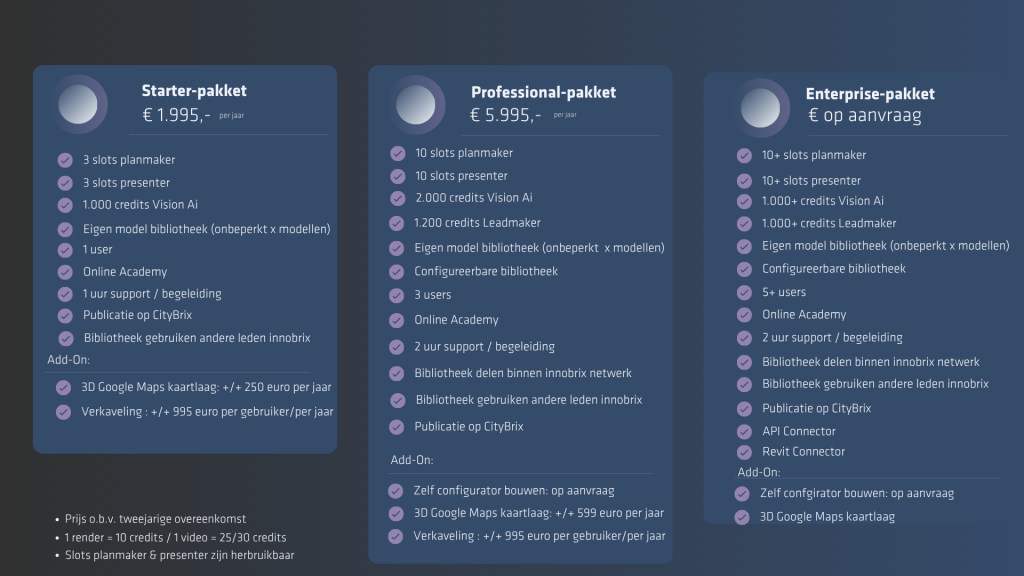Viewport: 1024px width, 576px height.
Task: Click checkmark beside Configureerbare bibliotheek in Professional
Action: click(x=396, y=272)
